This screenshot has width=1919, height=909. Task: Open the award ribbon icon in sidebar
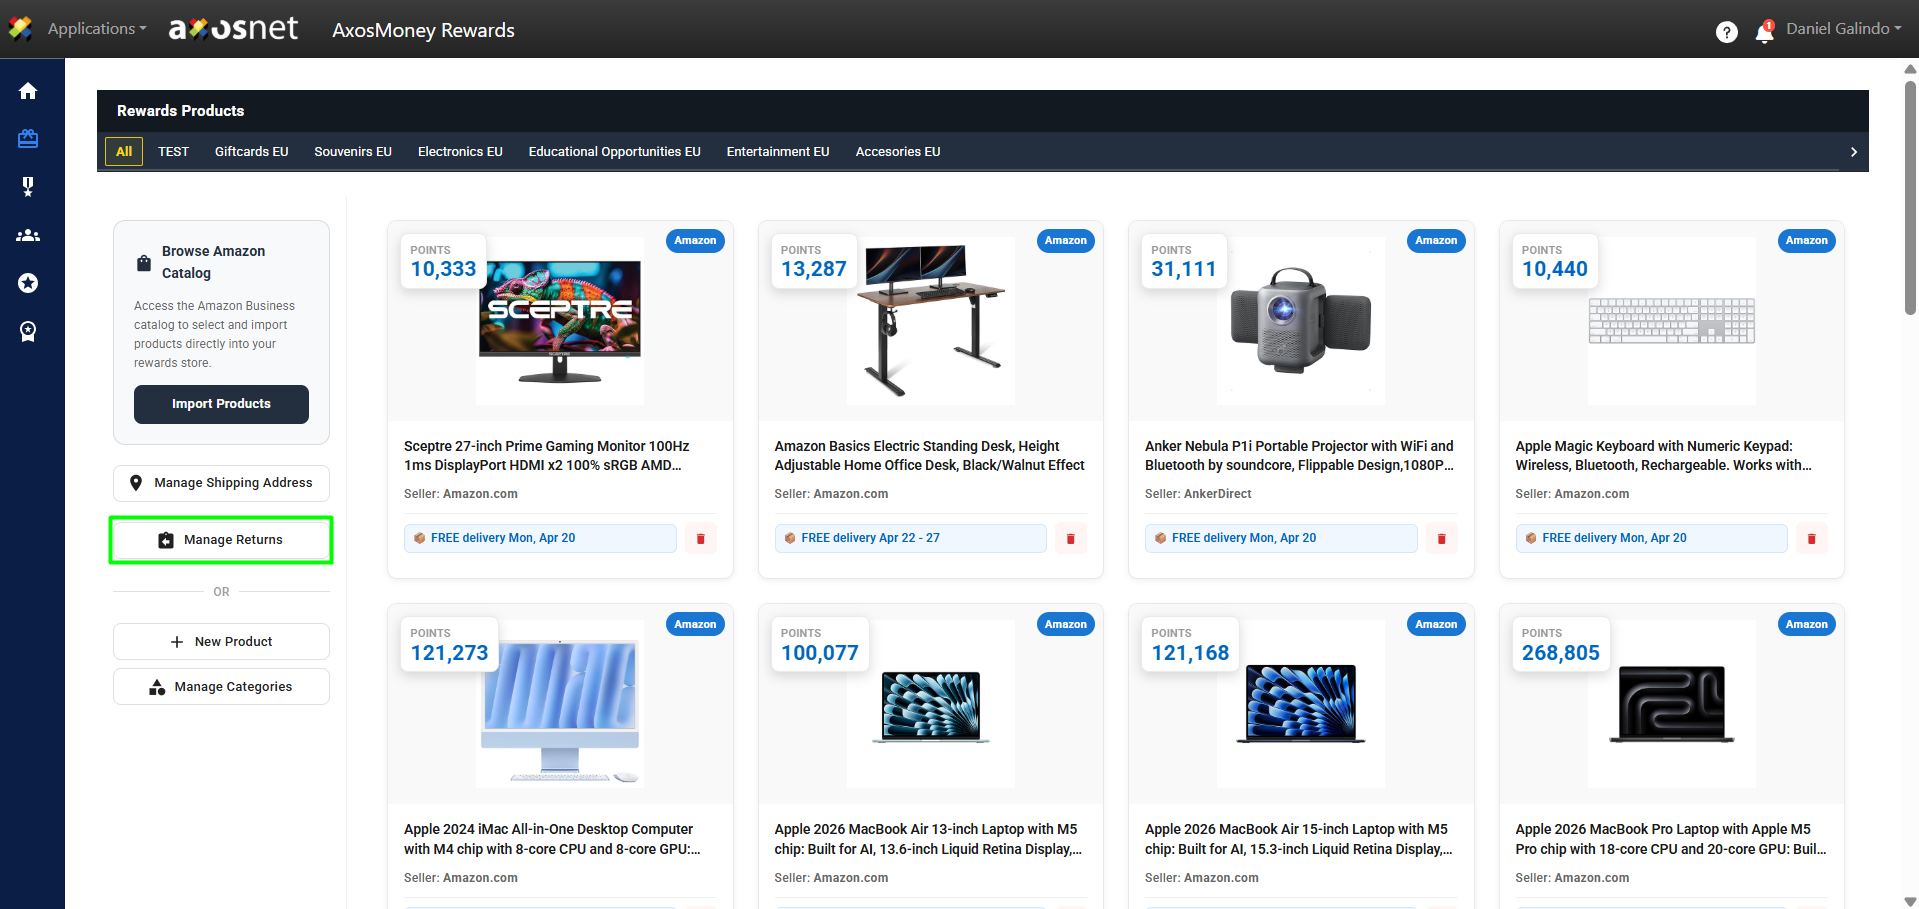pyautogui.click(x=28, y=331)
